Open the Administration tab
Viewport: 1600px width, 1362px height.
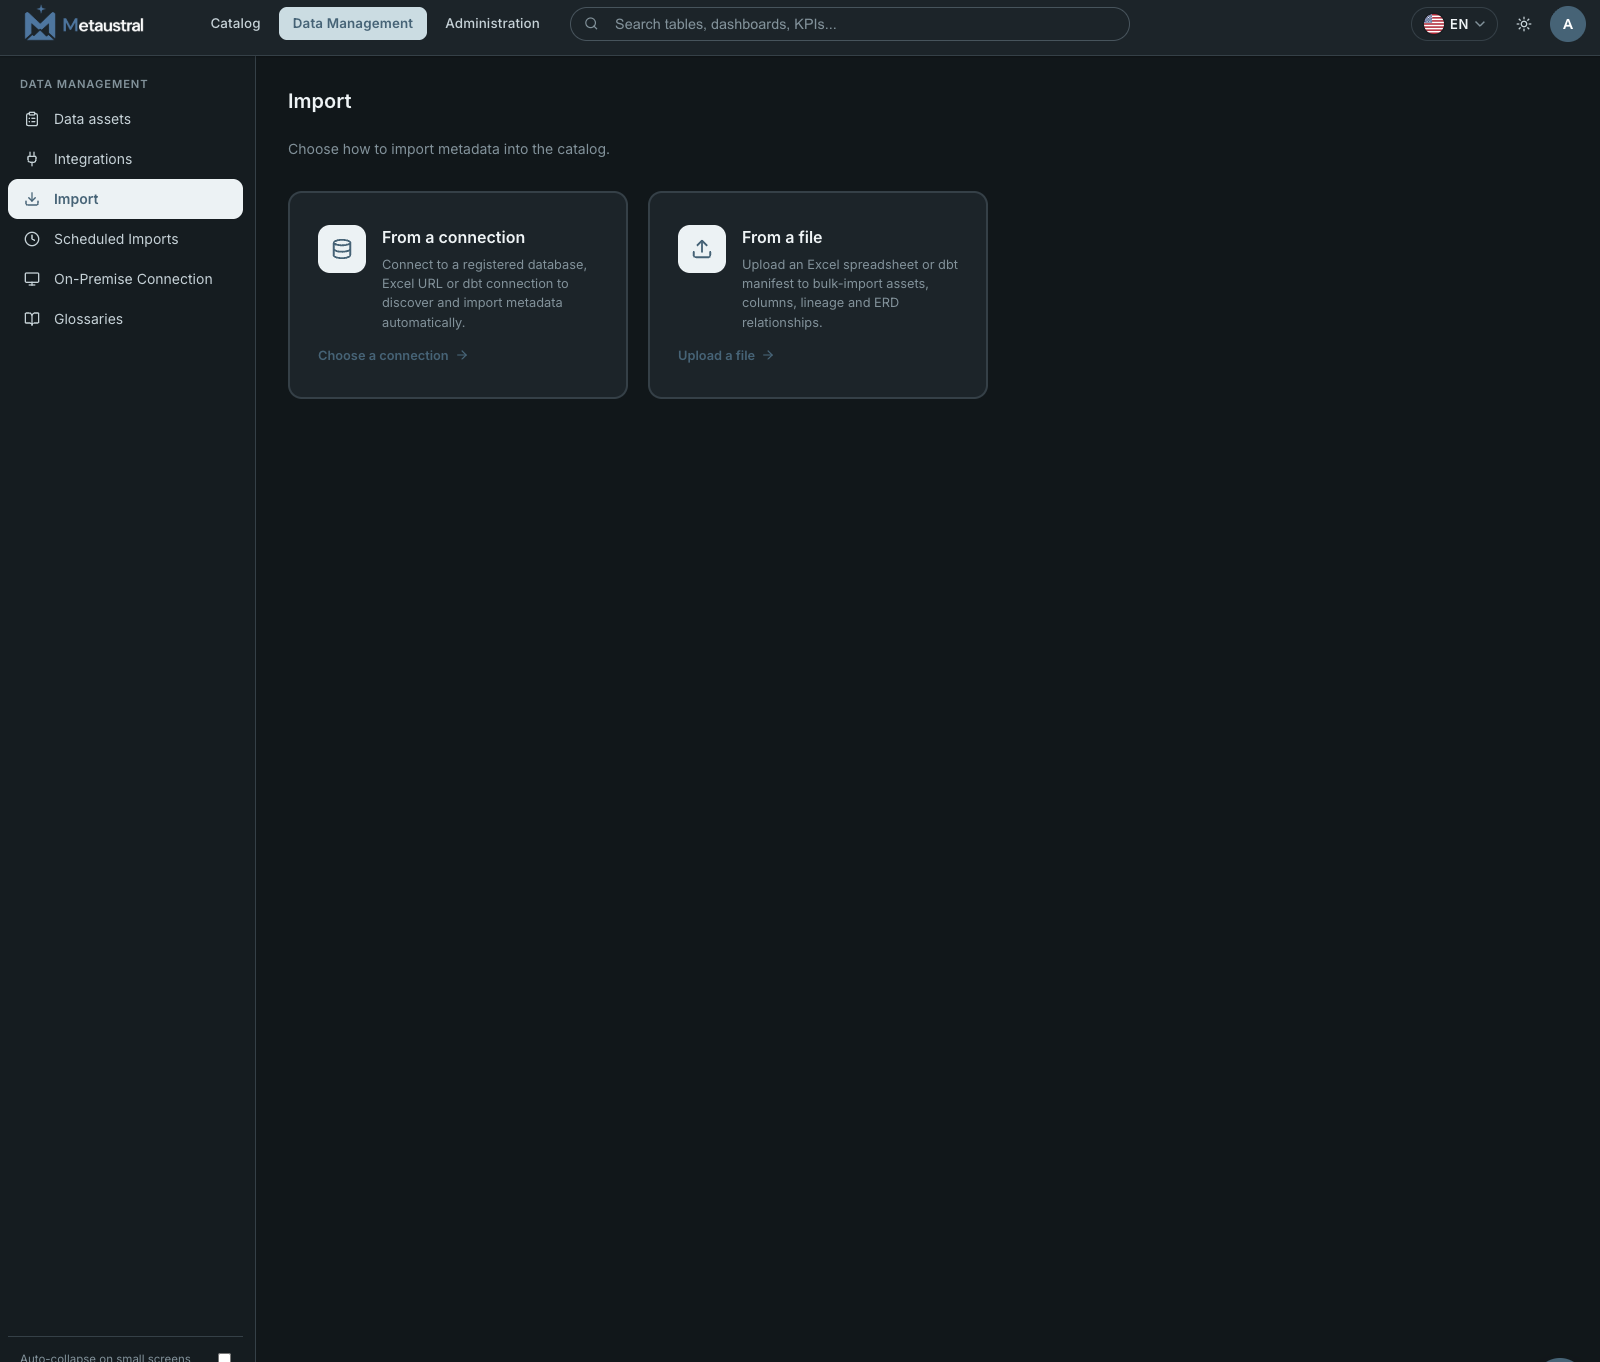click(492, 23)
